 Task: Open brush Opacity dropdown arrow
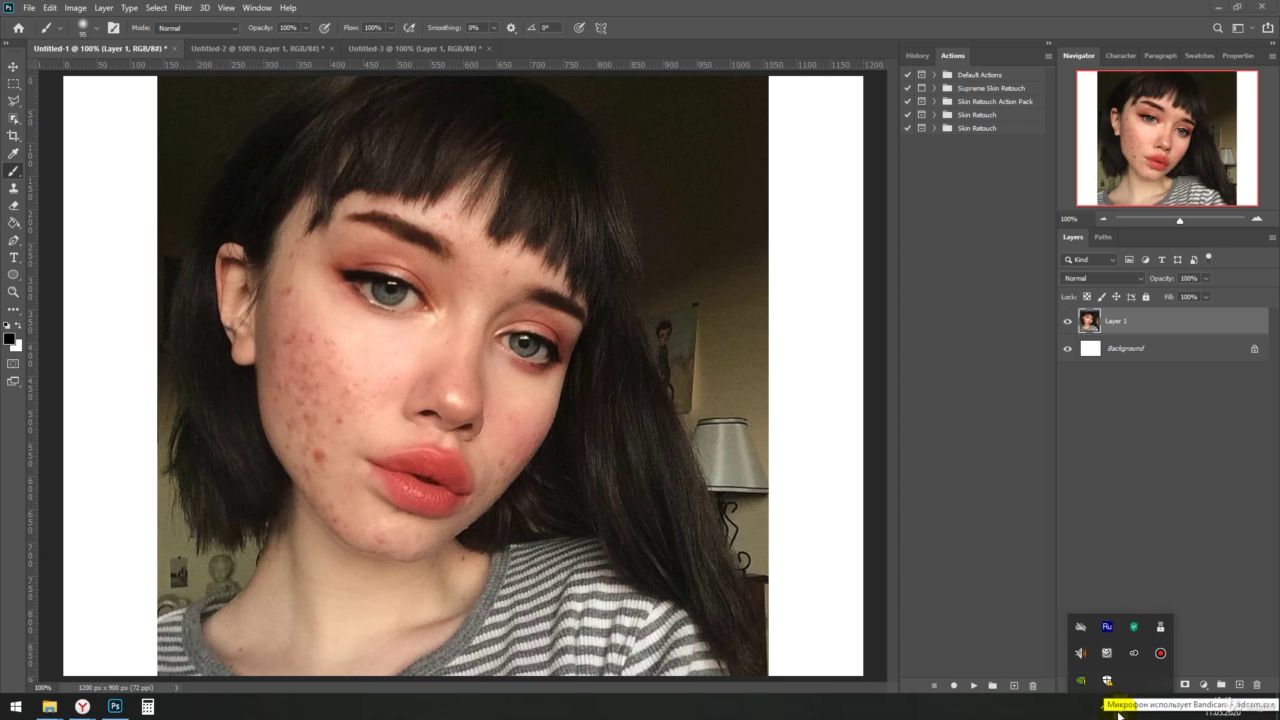coord(305,28)
